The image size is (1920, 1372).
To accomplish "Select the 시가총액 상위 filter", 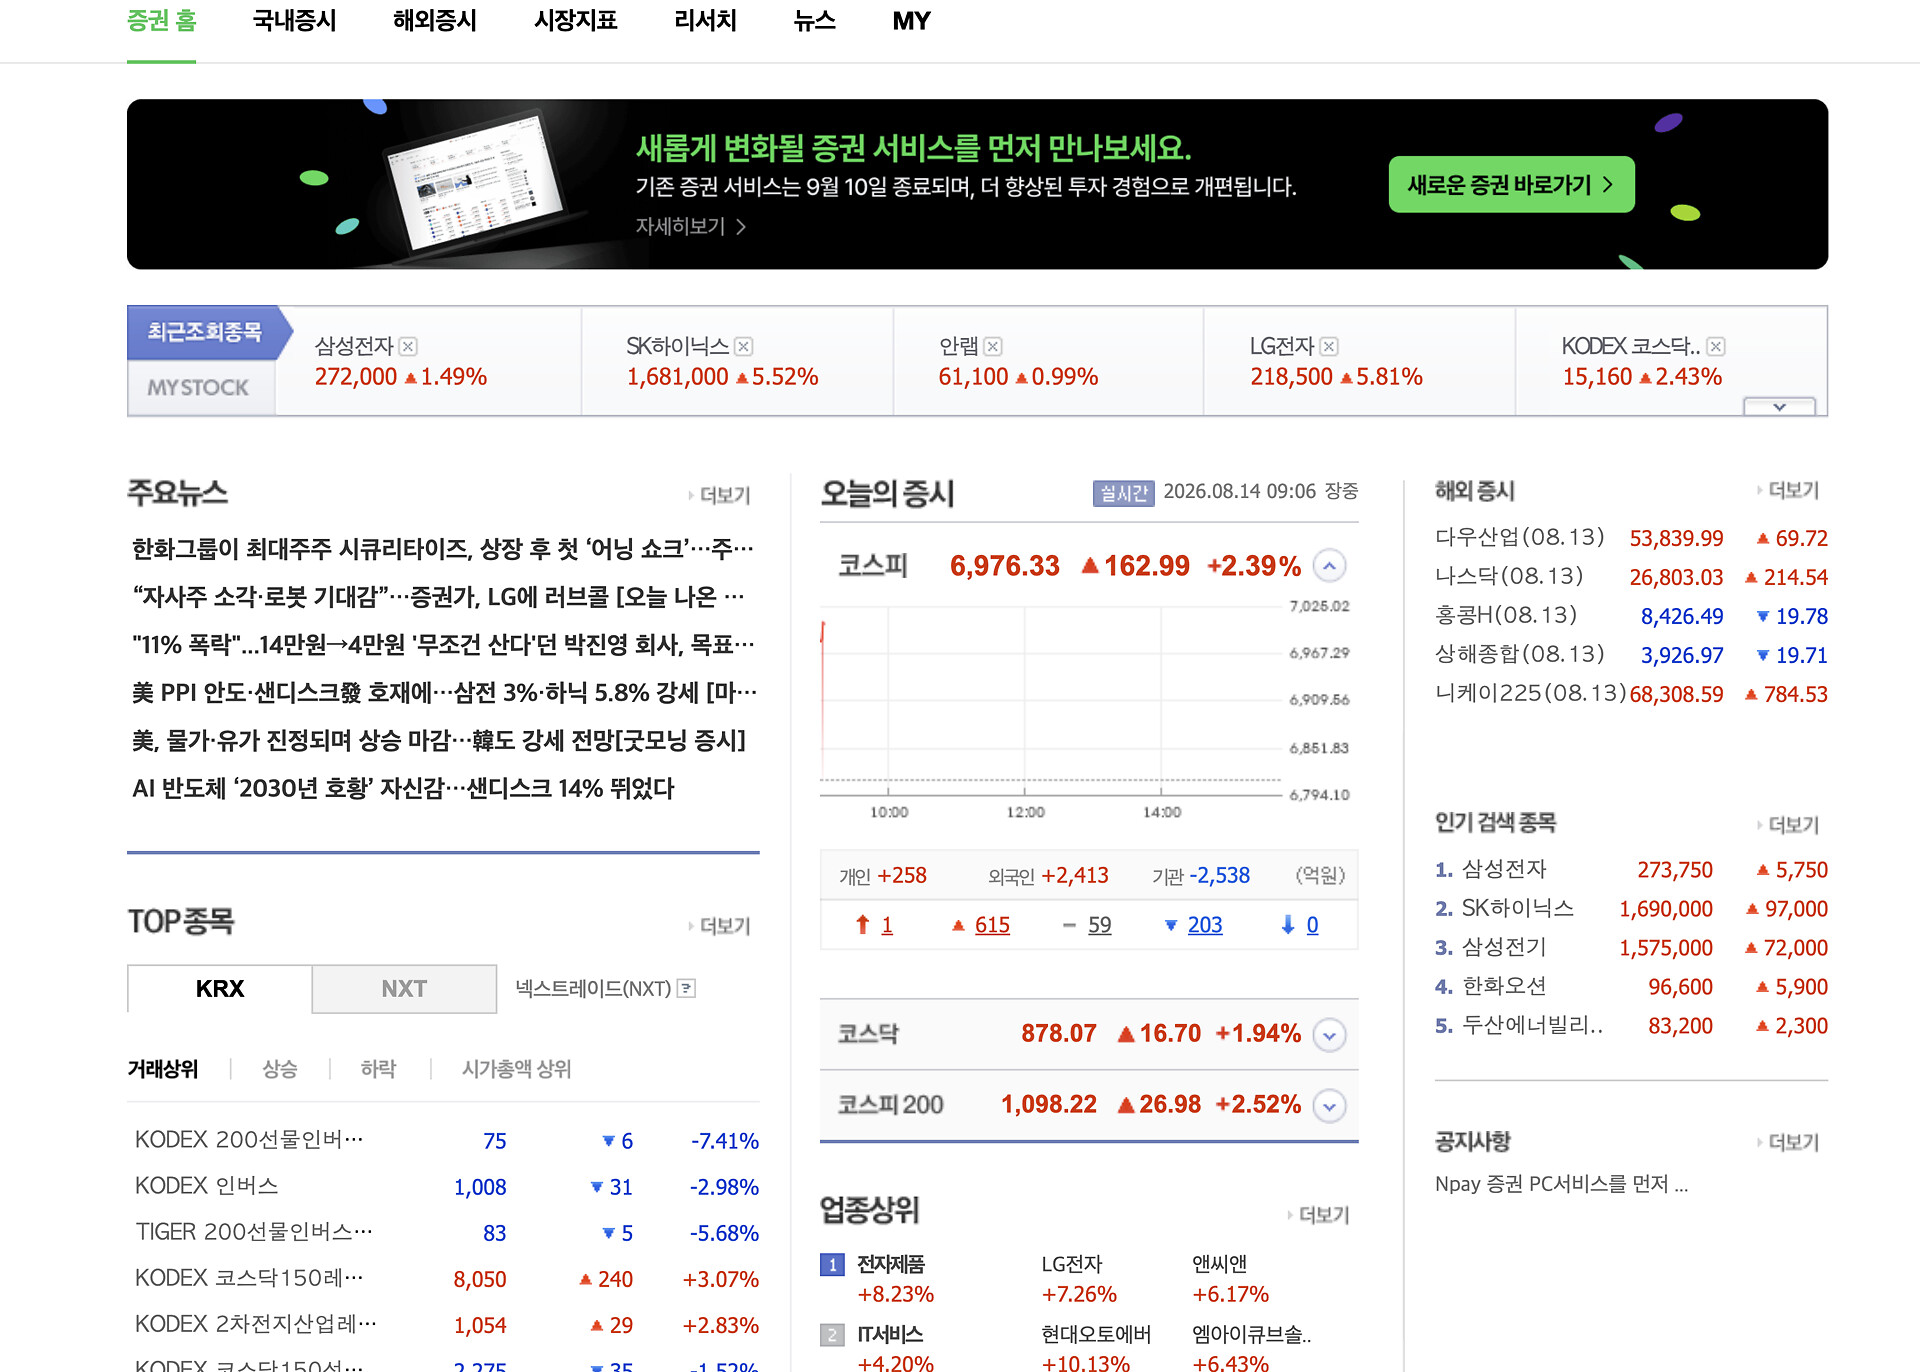I will coord(516,1069).
